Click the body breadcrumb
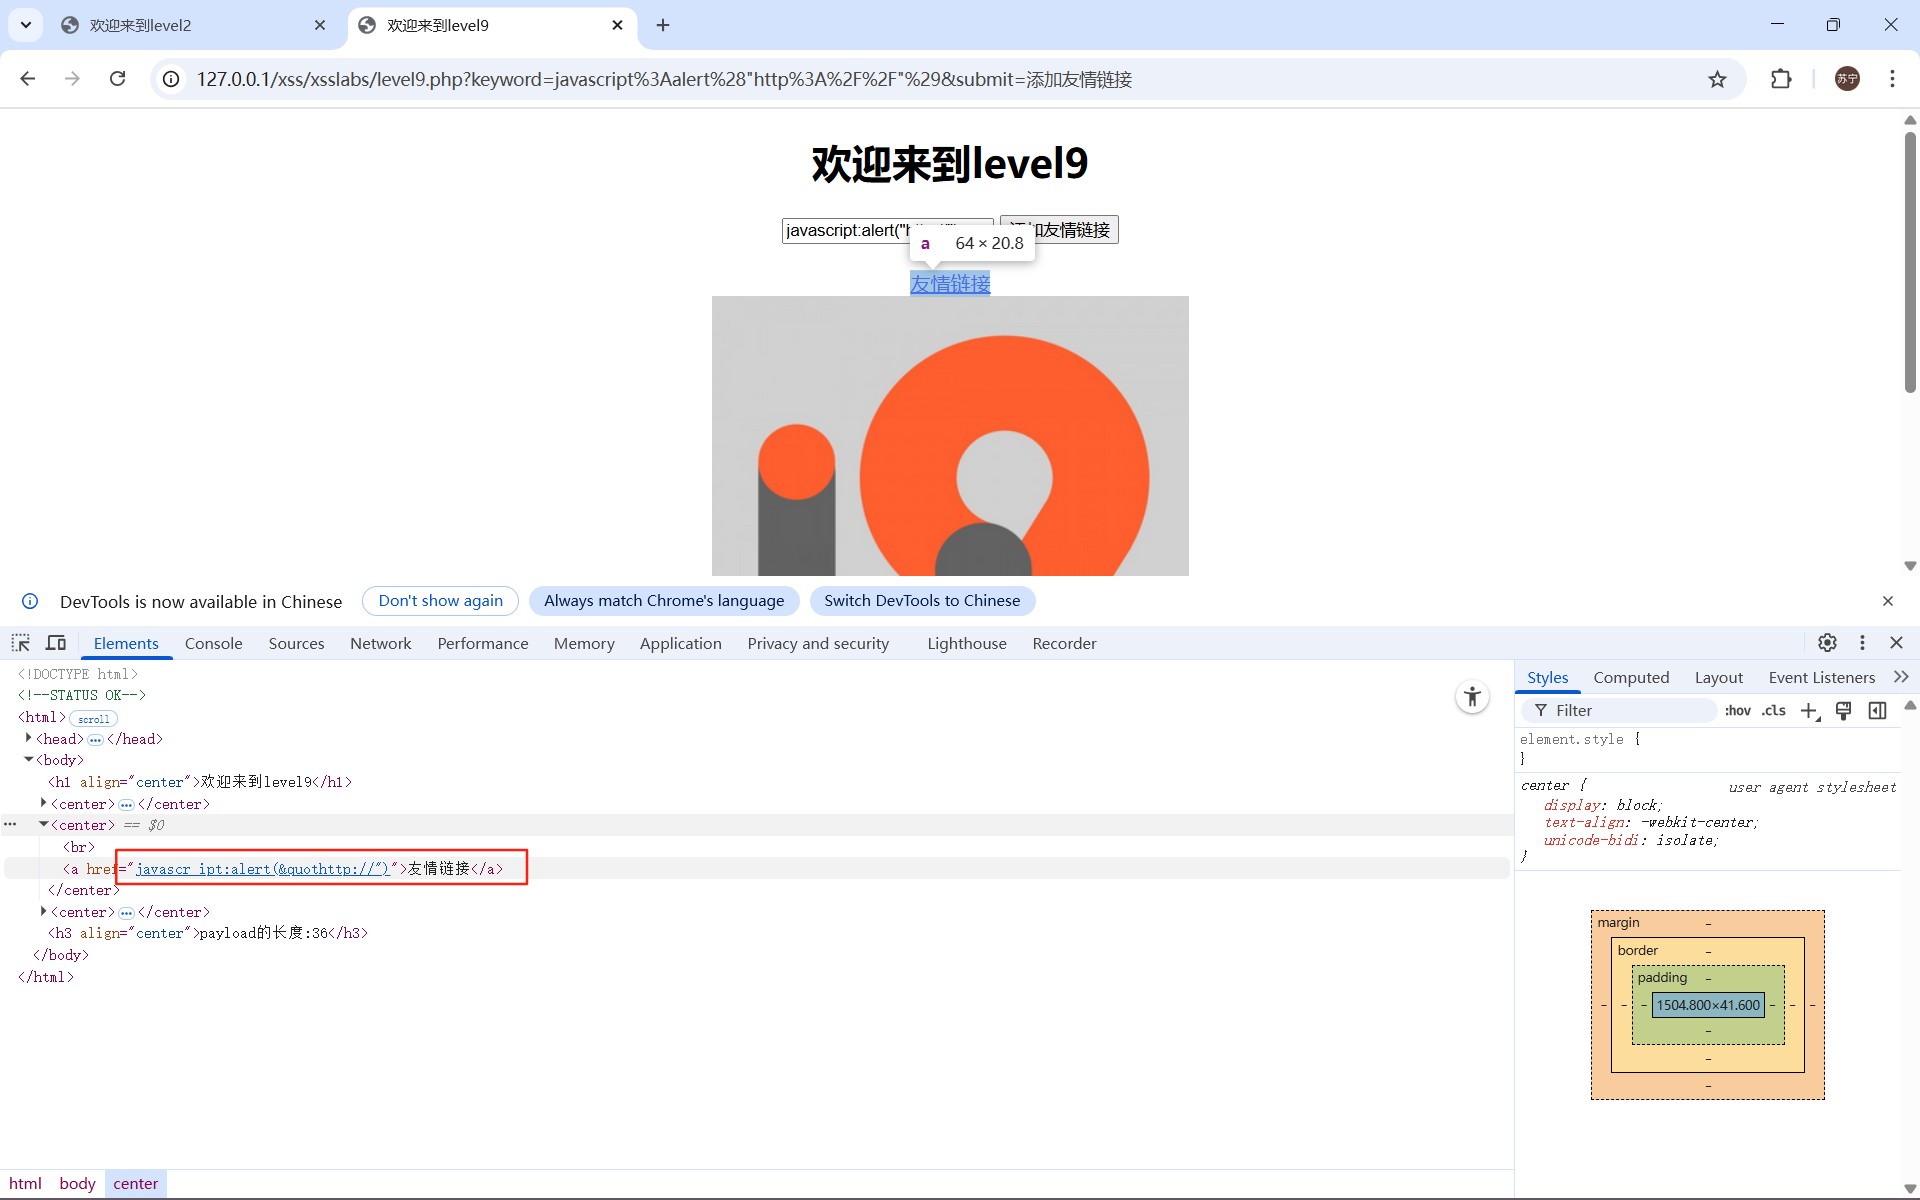The height and width of the screenshot is (1200, 1920). 77,1184
